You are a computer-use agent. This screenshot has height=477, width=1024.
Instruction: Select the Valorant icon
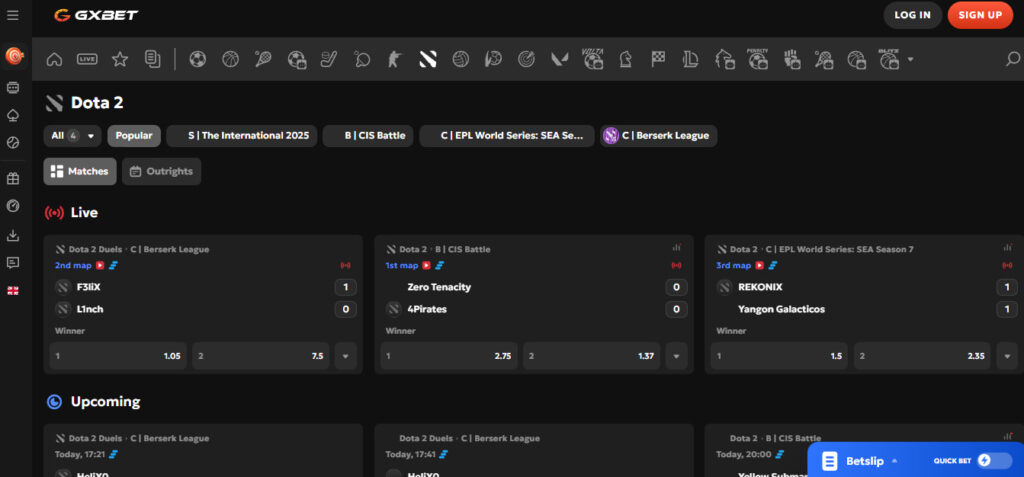tap(559, 59)
